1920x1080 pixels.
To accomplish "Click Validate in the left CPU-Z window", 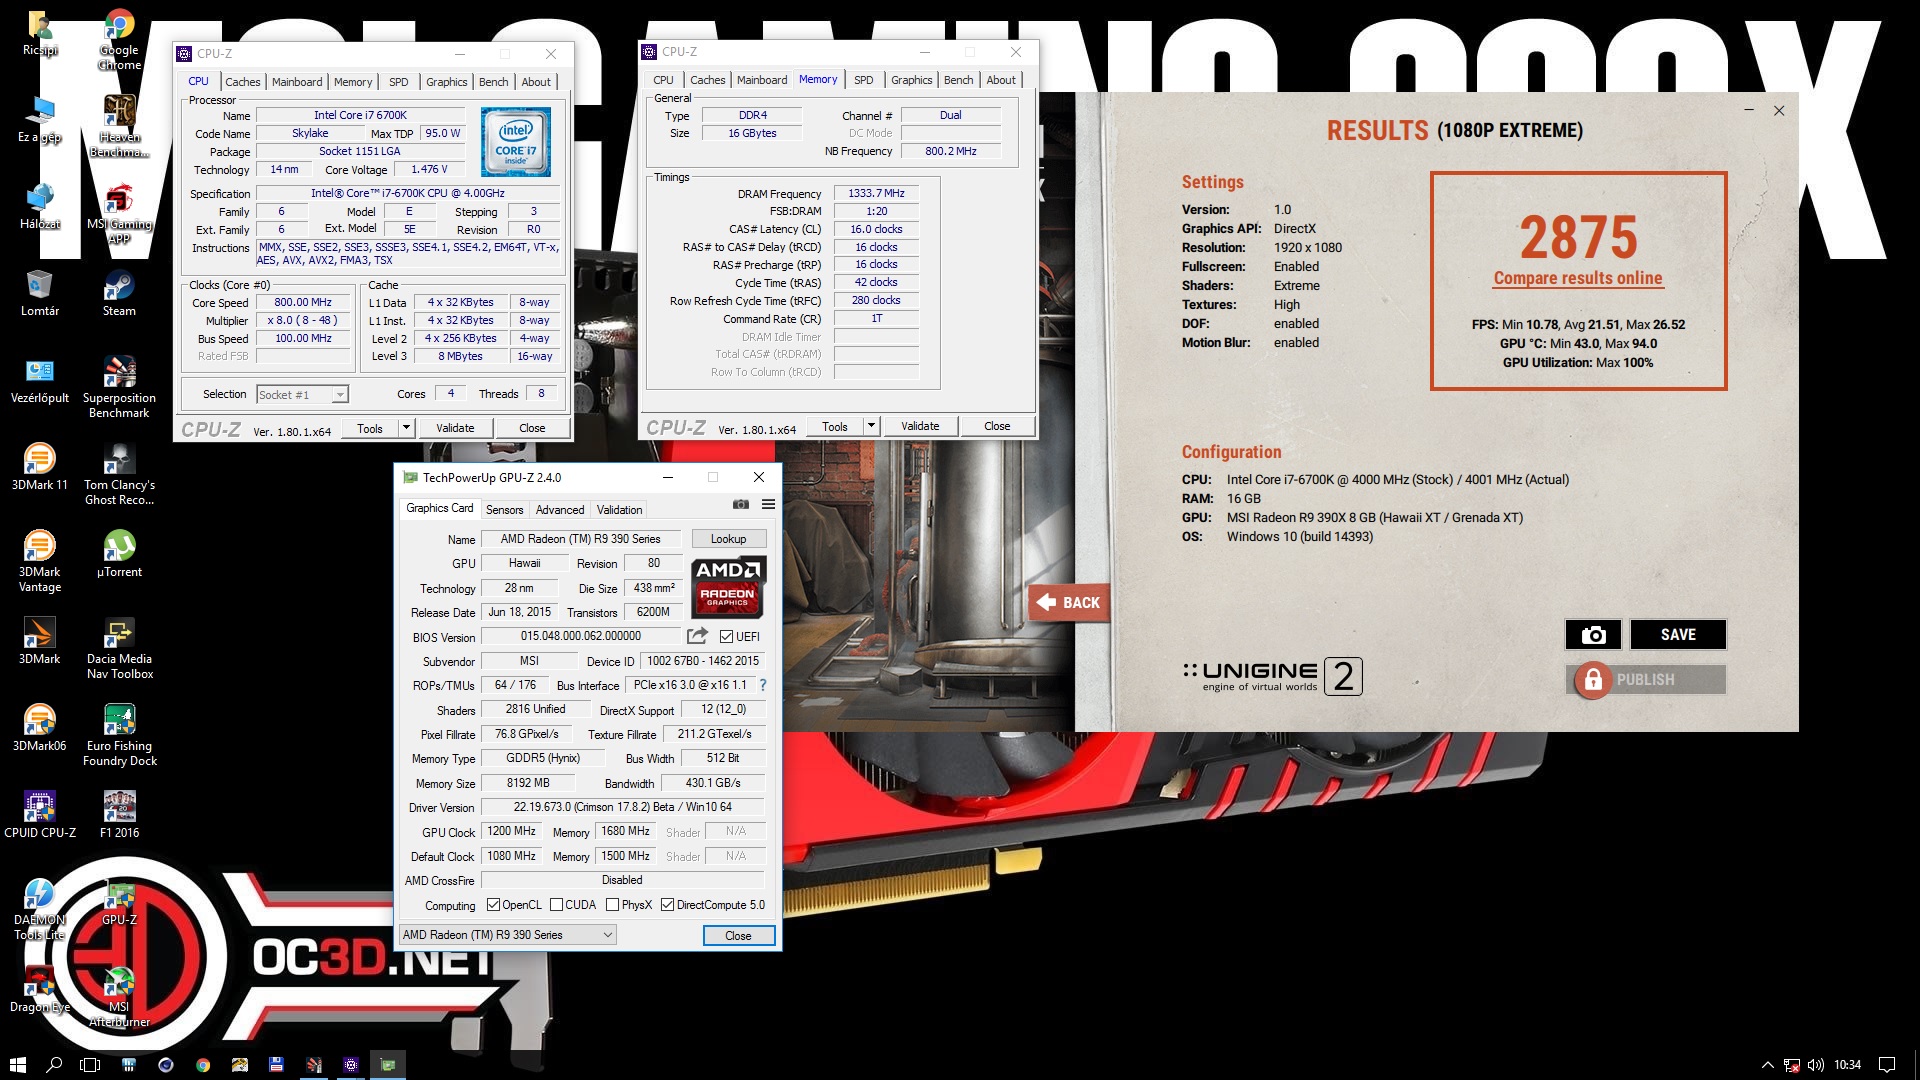I will click(x=455, y=428).
